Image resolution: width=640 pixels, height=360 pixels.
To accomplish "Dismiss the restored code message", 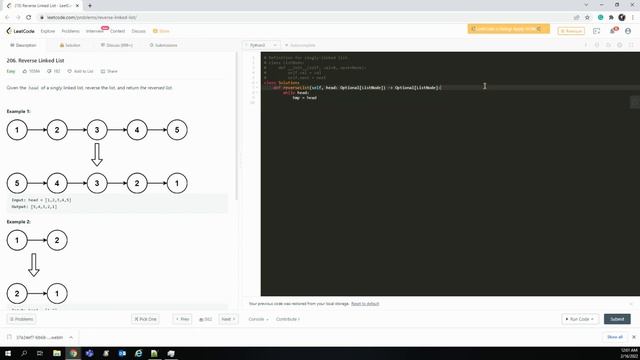I will point(631,304).
